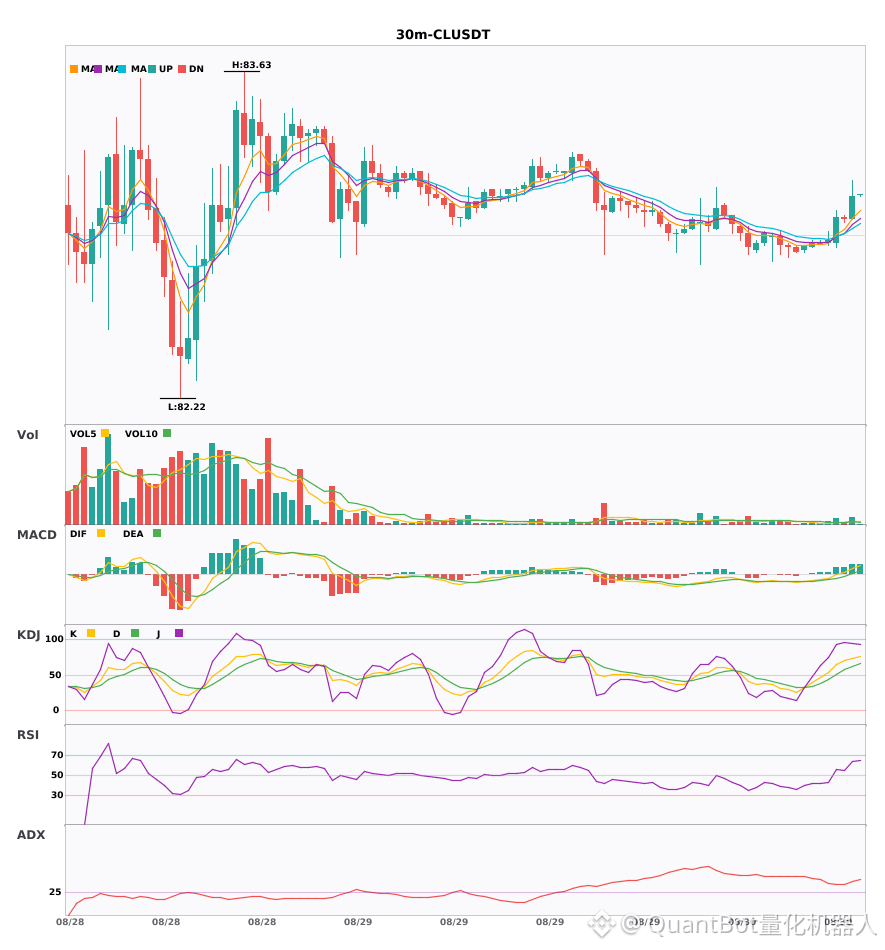Viewport: 885px width, 950px height.
Task: Click the VOL5 legend text
Action: (83, 434)
